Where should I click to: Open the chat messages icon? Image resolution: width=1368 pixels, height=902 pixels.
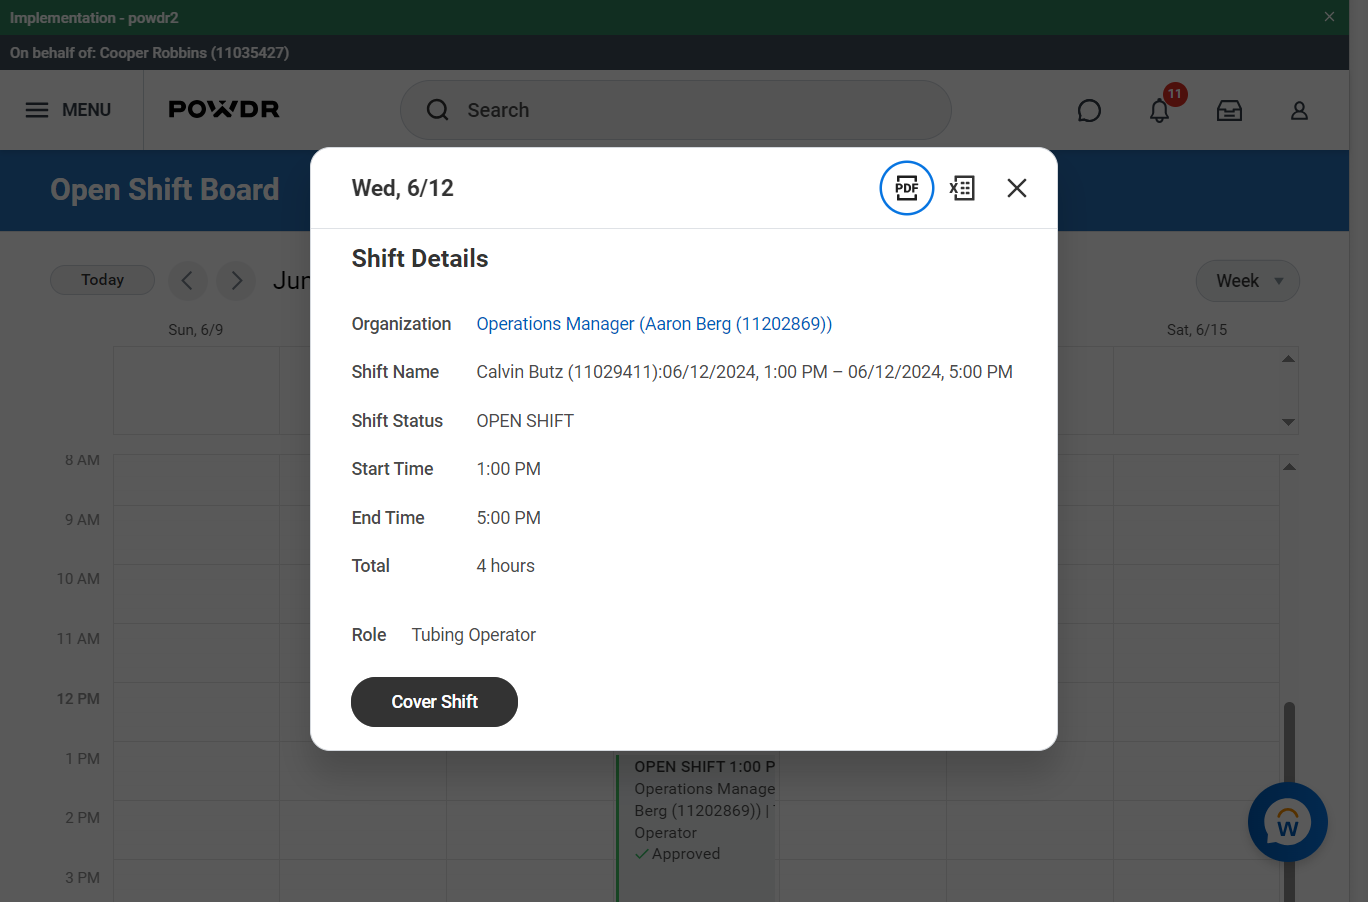[1089, 110]
